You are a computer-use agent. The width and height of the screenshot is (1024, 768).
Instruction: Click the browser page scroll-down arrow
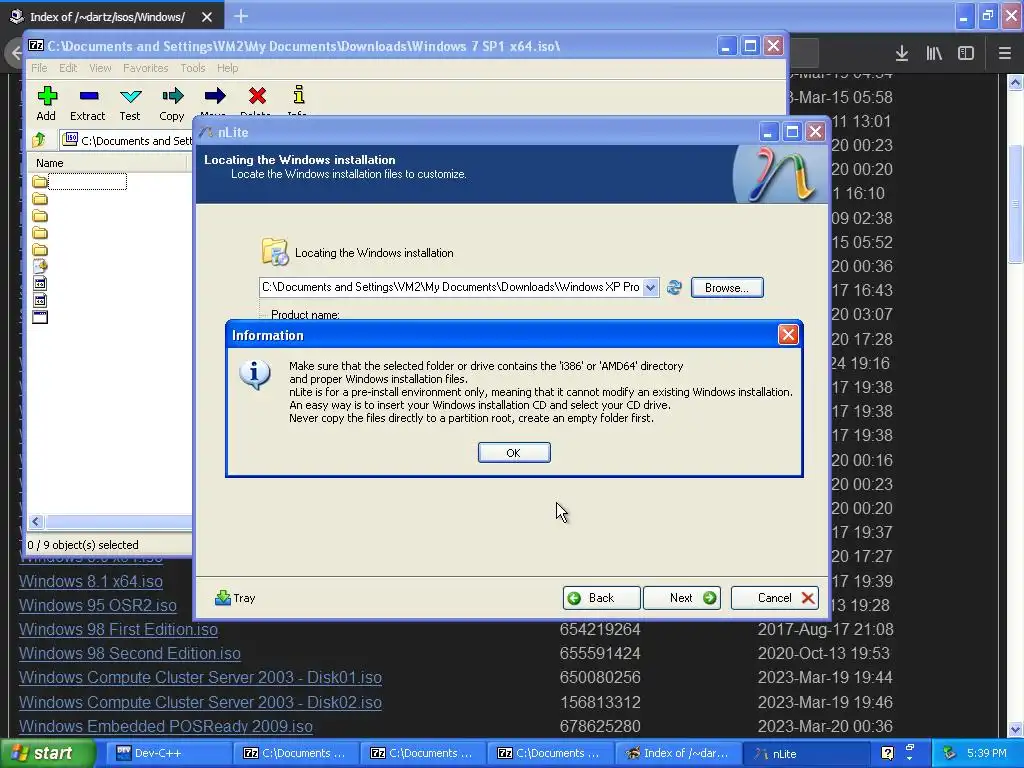point(1015,729)
